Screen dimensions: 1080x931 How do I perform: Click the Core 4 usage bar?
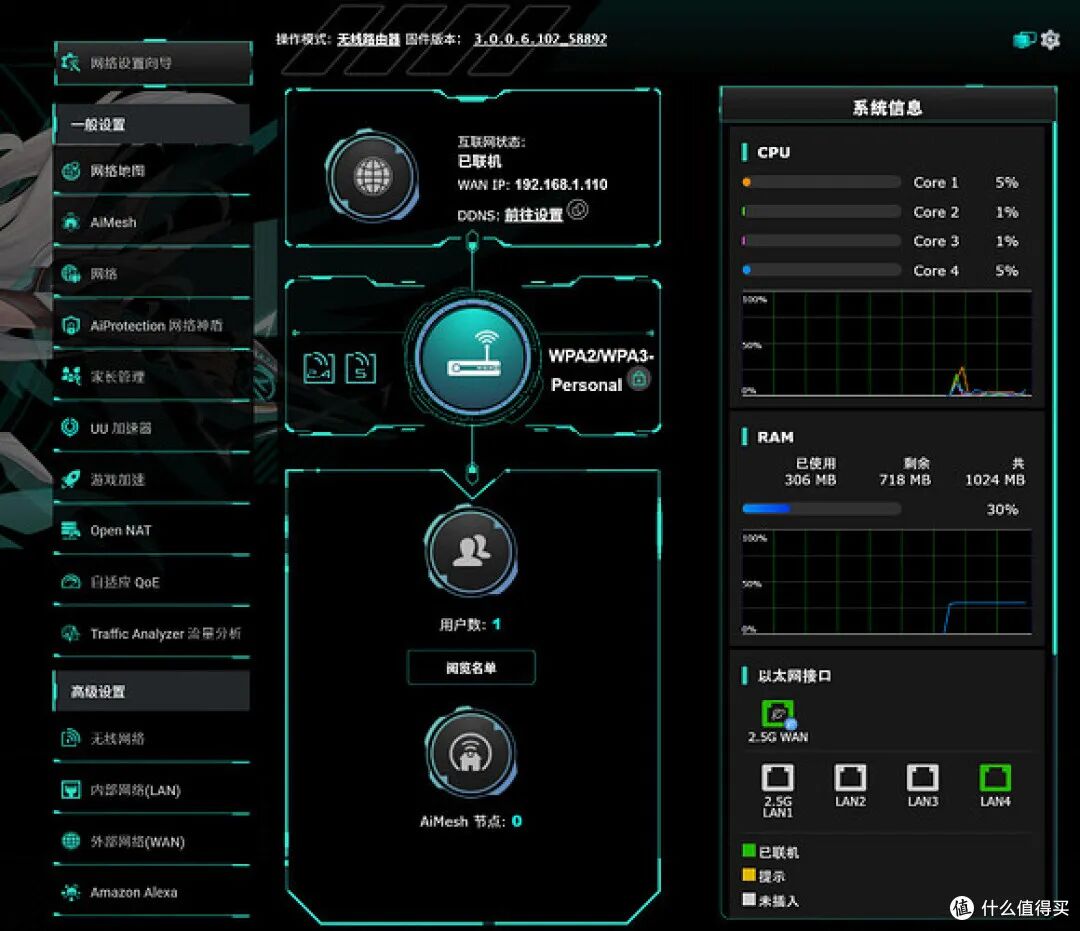pos(822,271)
